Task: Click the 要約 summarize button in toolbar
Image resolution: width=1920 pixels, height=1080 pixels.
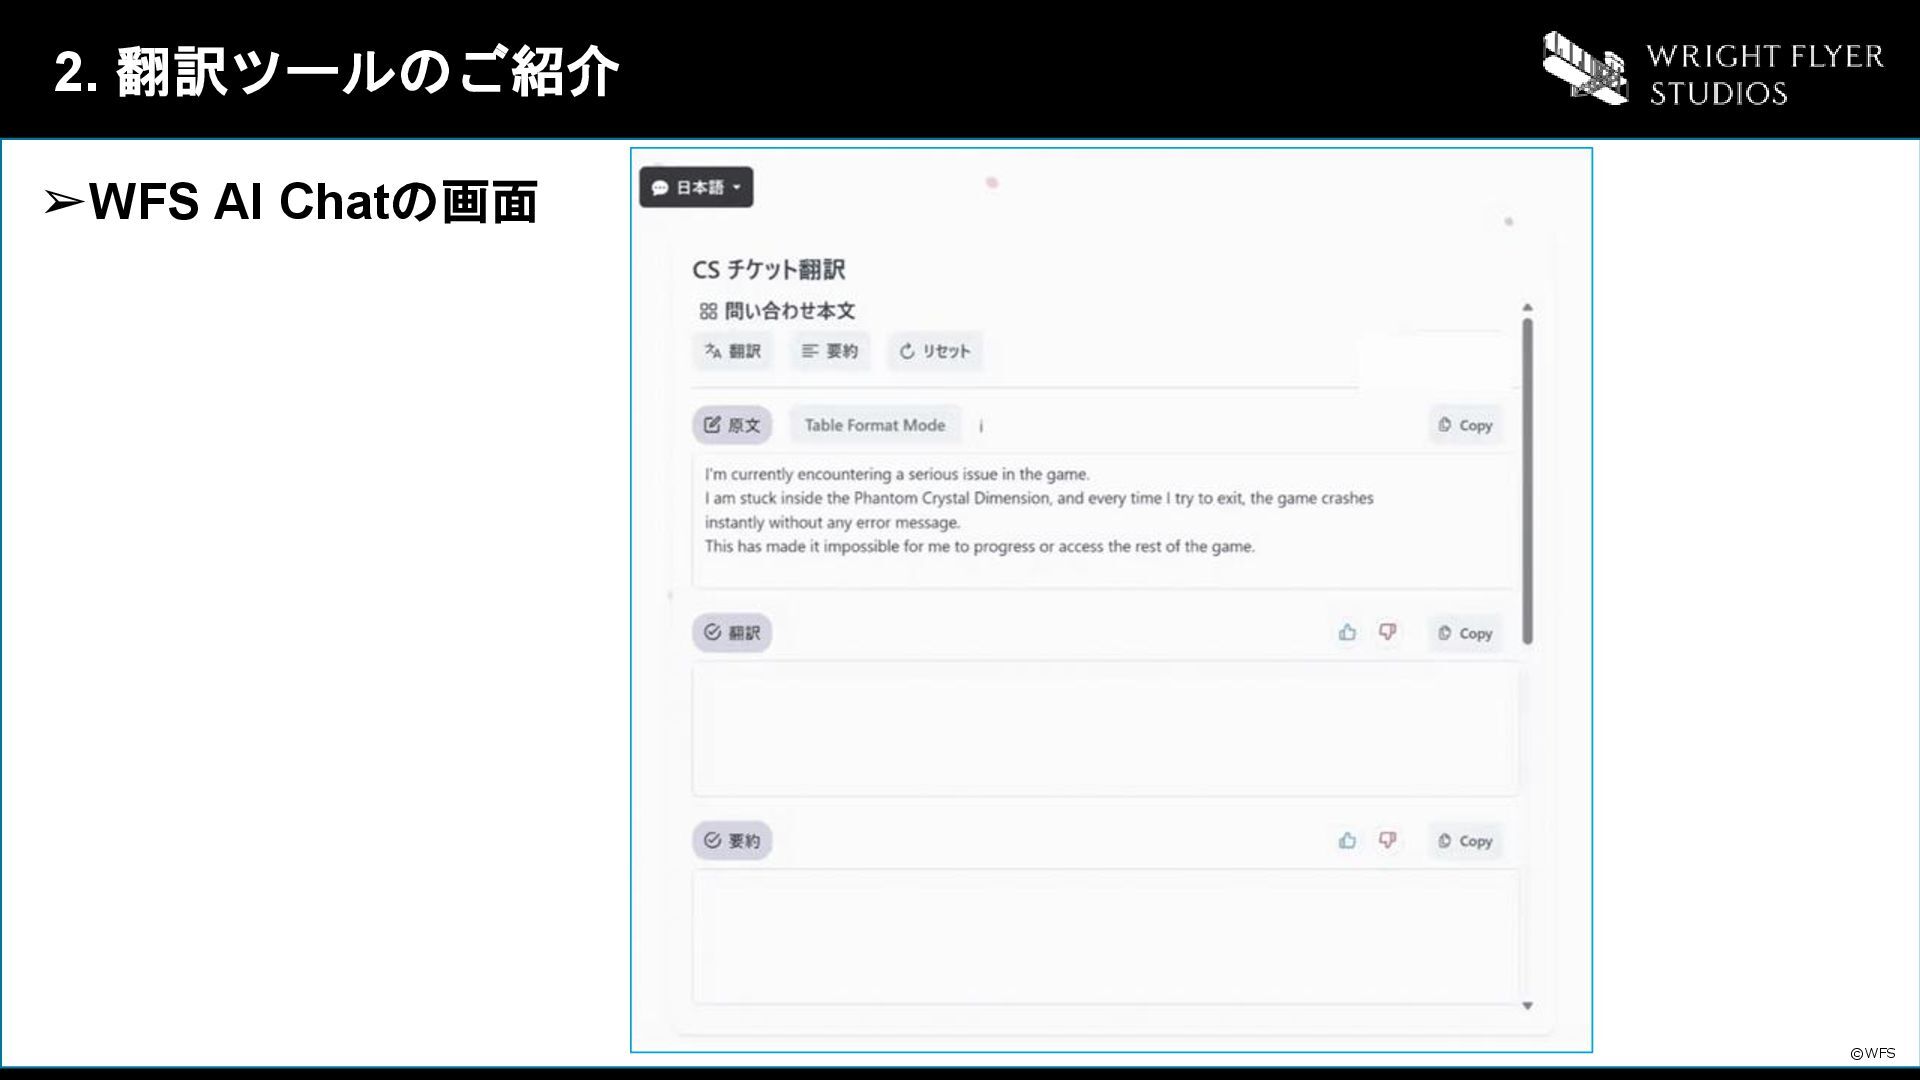Action: tap(830, 351)
